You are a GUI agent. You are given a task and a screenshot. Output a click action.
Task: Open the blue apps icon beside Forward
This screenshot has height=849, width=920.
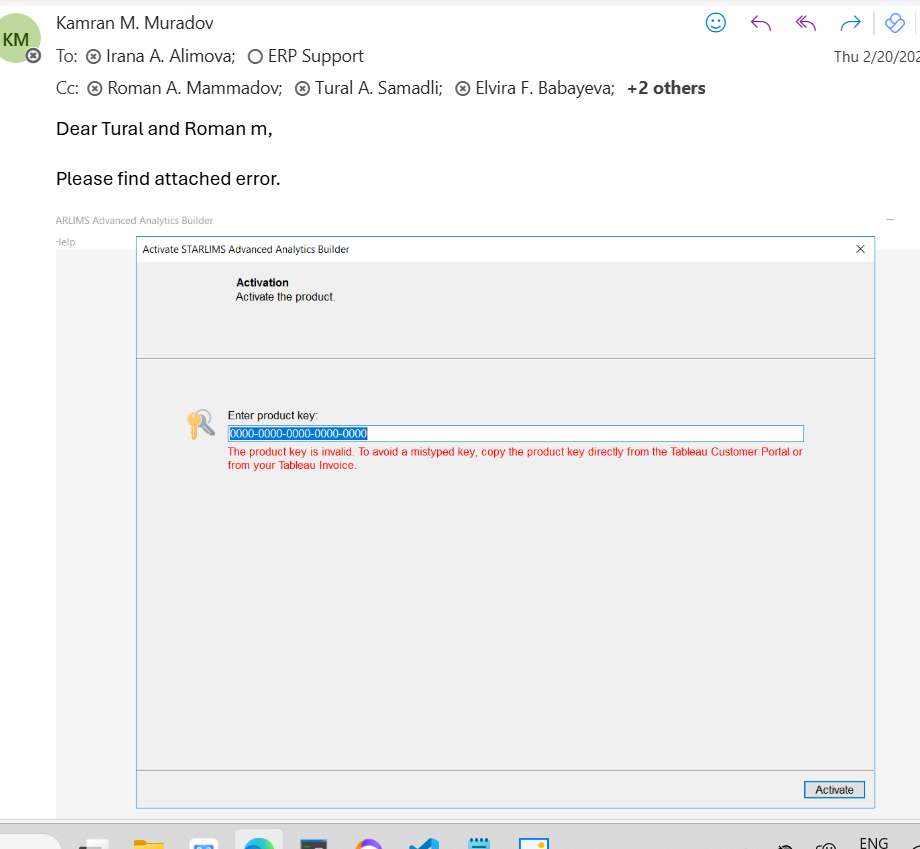click(895, 23)
